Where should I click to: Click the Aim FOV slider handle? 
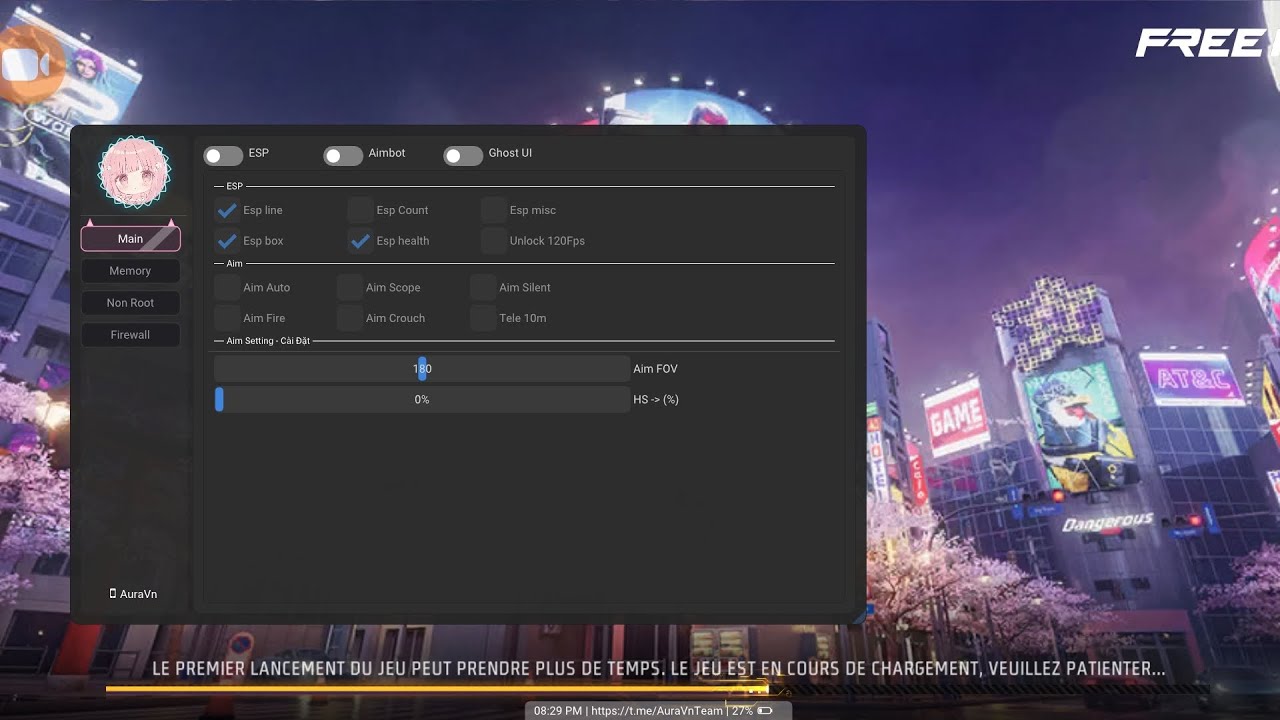pyautogui.click(x=422, y=369)
